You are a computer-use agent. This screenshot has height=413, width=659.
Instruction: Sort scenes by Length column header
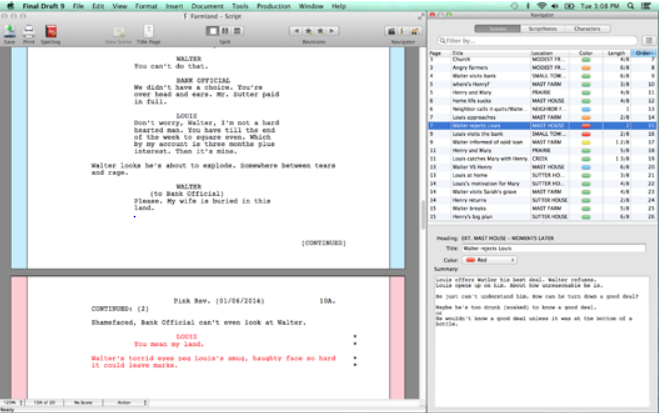617,53
